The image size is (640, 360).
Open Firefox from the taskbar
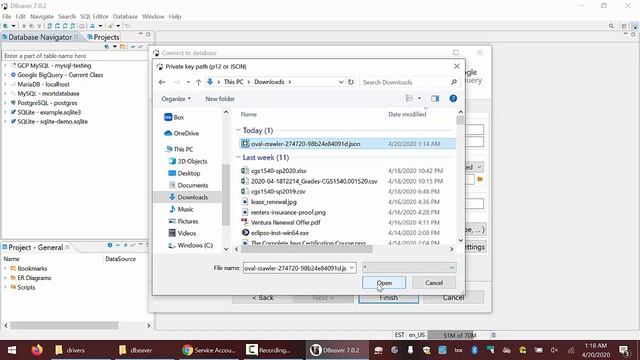coord(37,350)
